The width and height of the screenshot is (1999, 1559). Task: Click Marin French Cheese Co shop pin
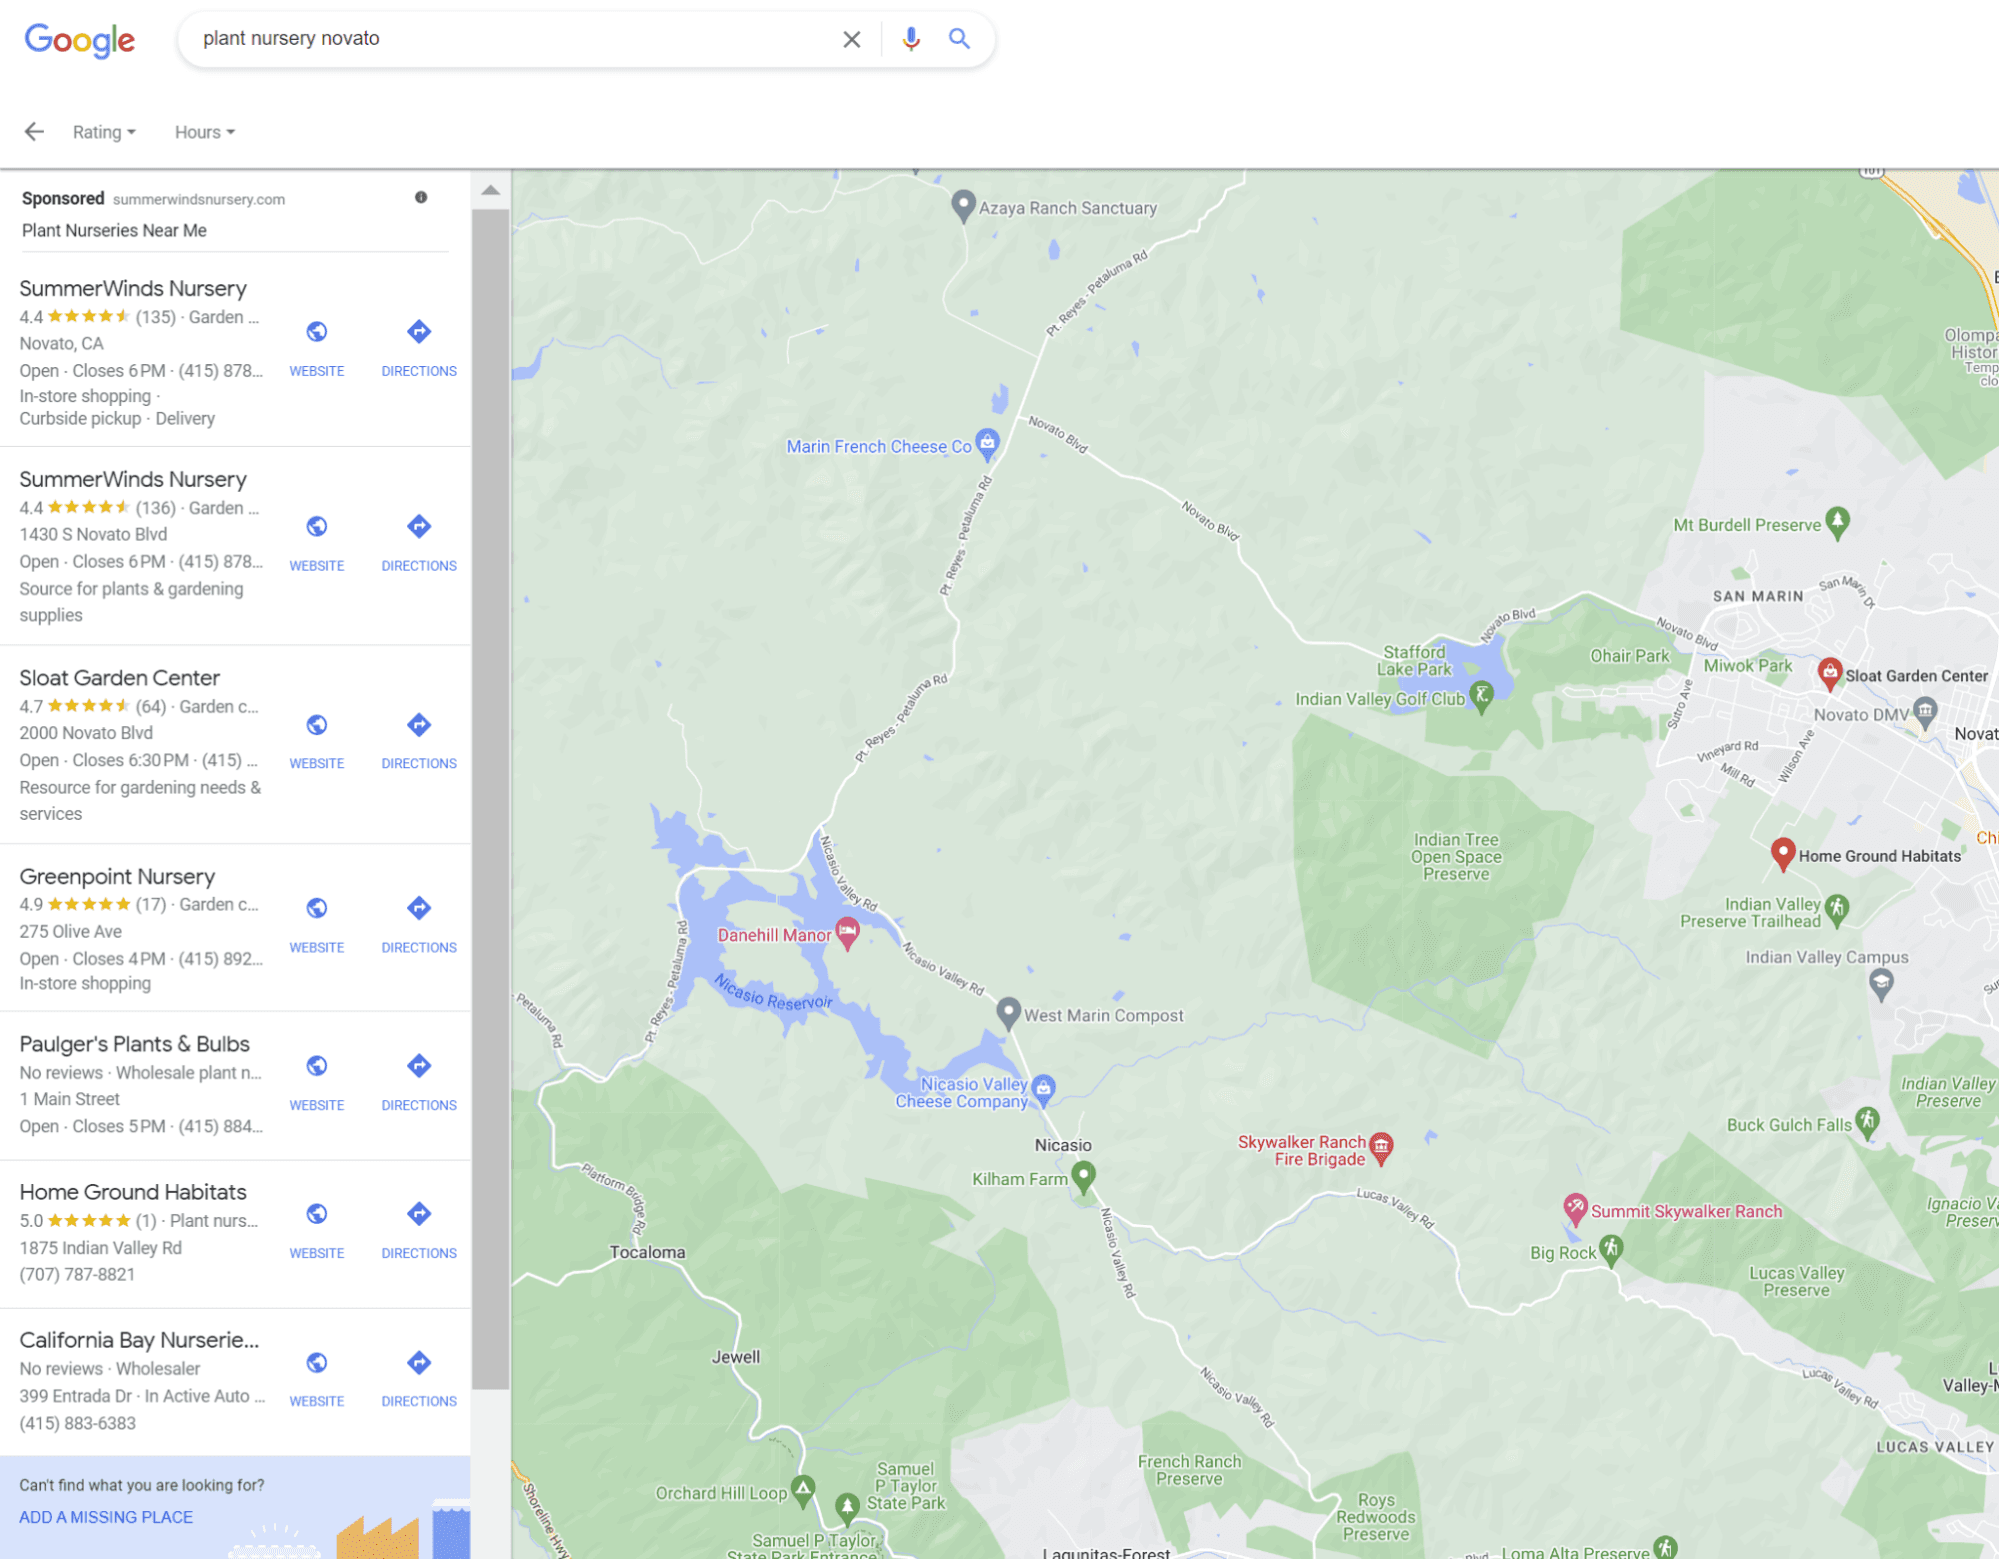point(987,442)
